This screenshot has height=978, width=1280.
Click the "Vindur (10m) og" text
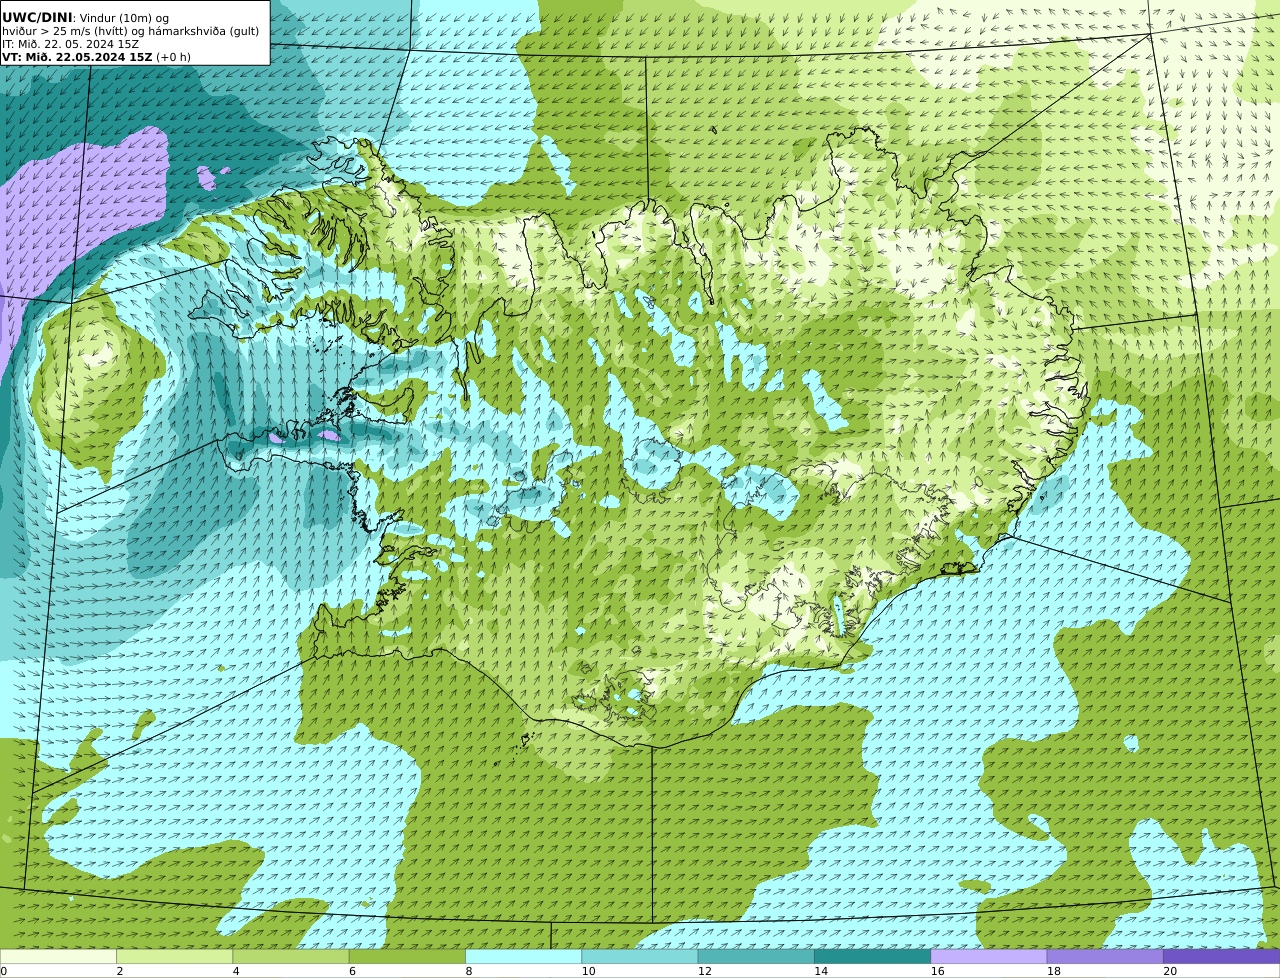click(x=124, y=18)
